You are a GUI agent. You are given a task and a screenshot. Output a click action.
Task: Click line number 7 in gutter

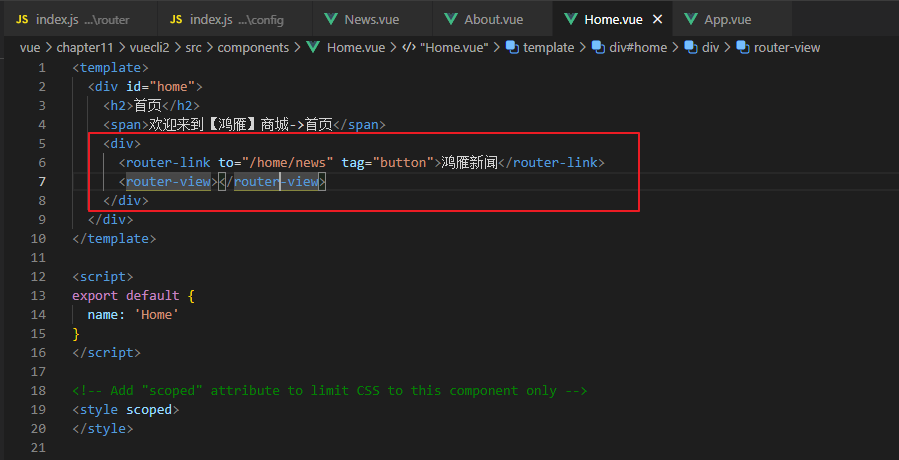click(41, 182)
